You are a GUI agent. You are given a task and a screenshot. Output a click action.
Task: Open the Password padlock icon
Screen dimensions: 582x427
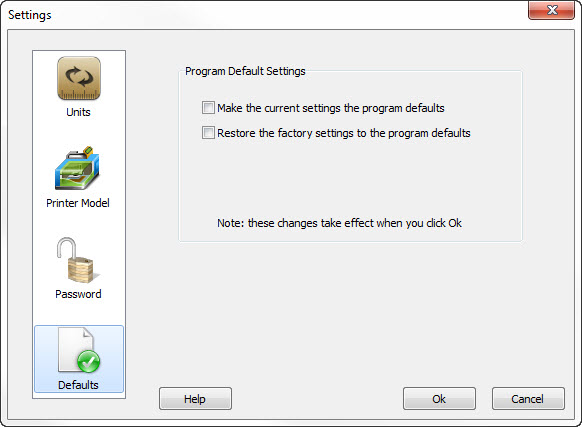click(78, 260)
